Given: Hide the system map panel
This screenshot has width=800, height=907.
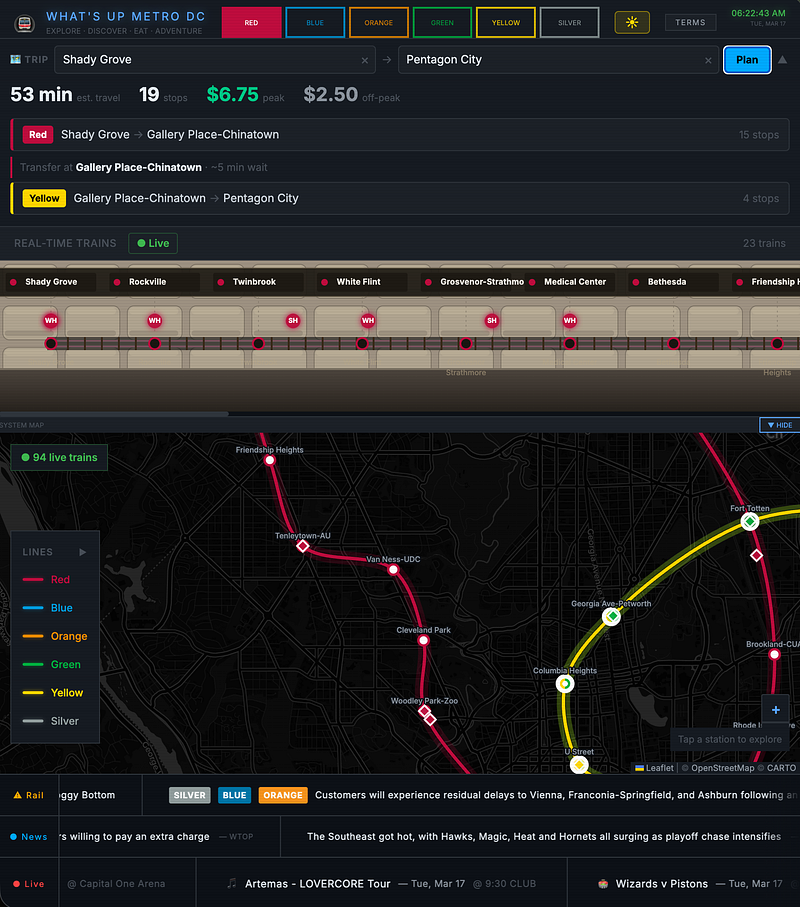Looking at the screenshot, I should pos(779,425).
